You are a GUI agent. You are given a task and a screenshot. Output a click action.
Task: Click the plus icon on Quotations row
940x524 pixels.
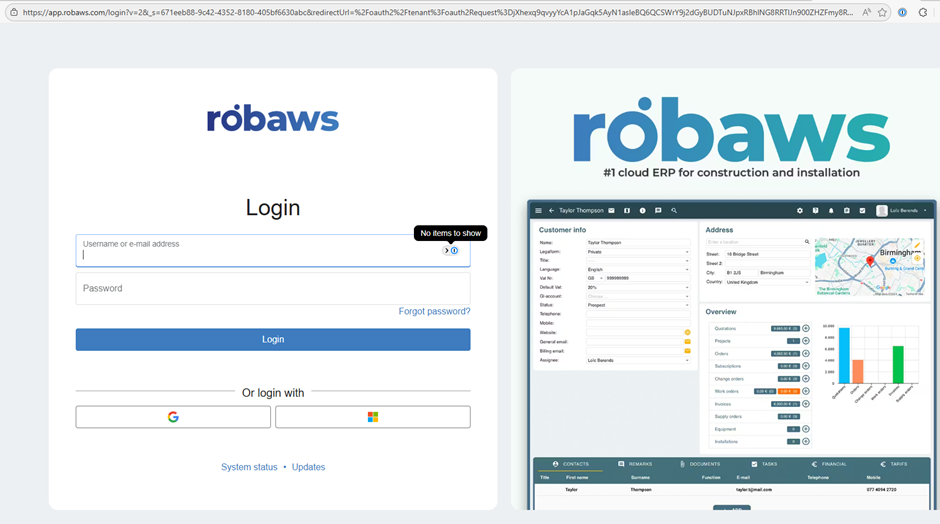pos(806,329)
